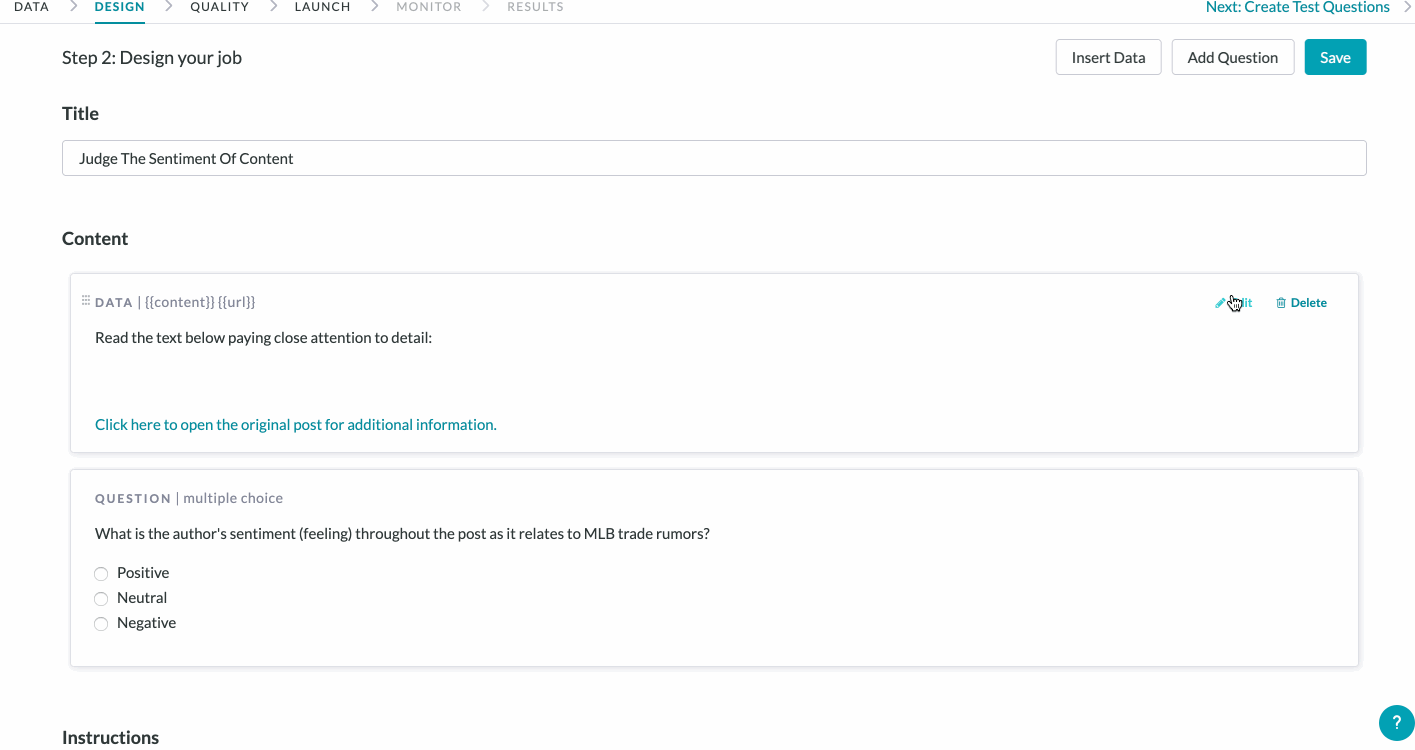Click the chevron arrow after Next: Create Test Questions
1415x750 pixels.
tap(1407, 8)
